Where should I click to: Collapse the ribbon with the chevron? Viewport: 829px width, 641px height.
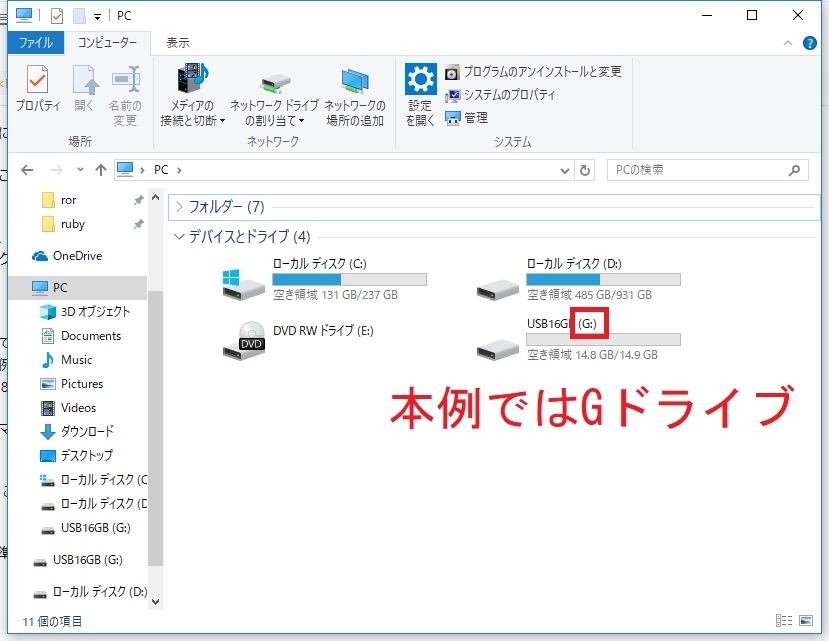point(788,43)
